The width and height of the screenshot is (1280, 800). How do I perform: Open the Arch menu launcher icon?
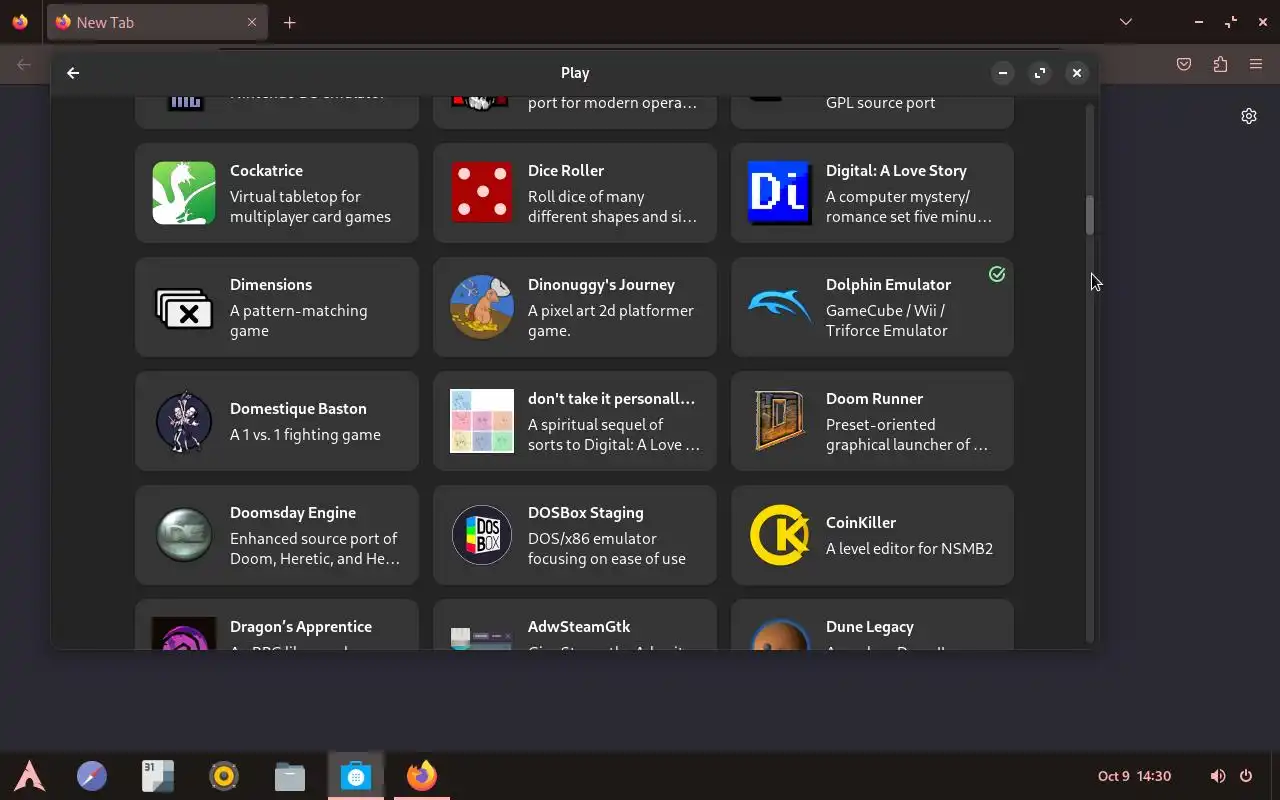coord(30,776)
